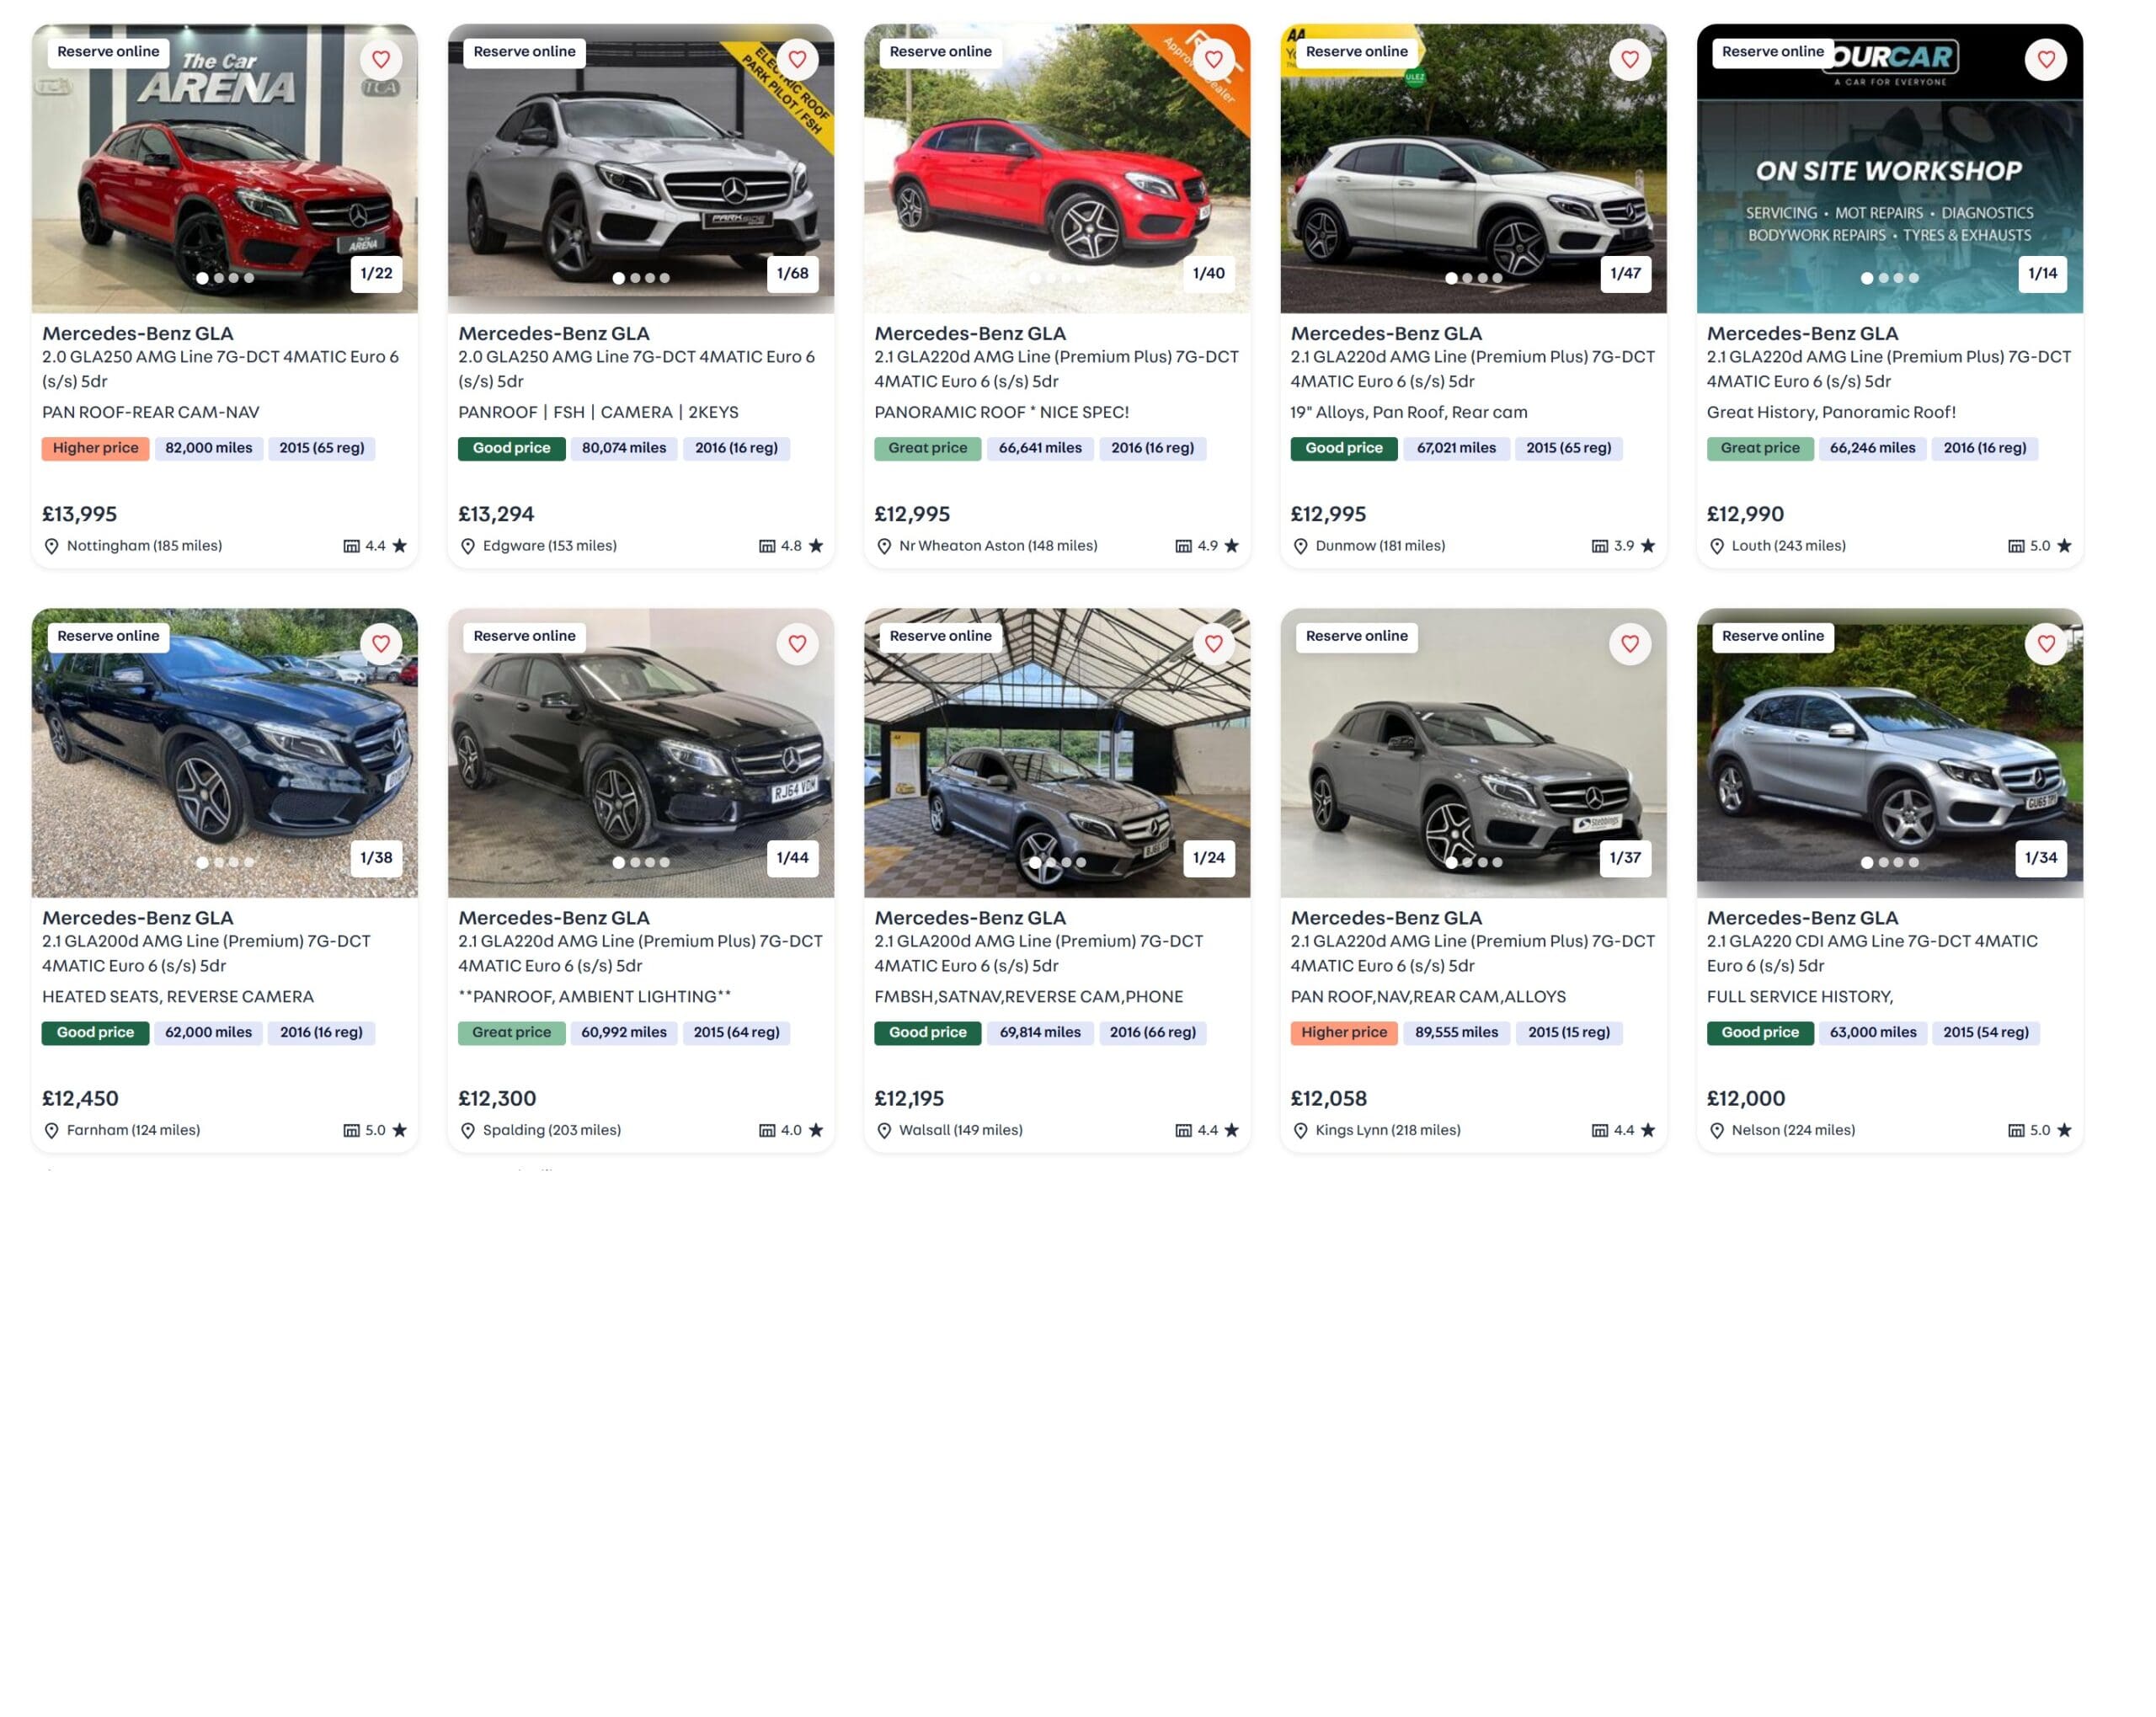
Task: Click the 2.1 GLA220 CDI AMG Line spec text
Action: tap(1871, 953)
